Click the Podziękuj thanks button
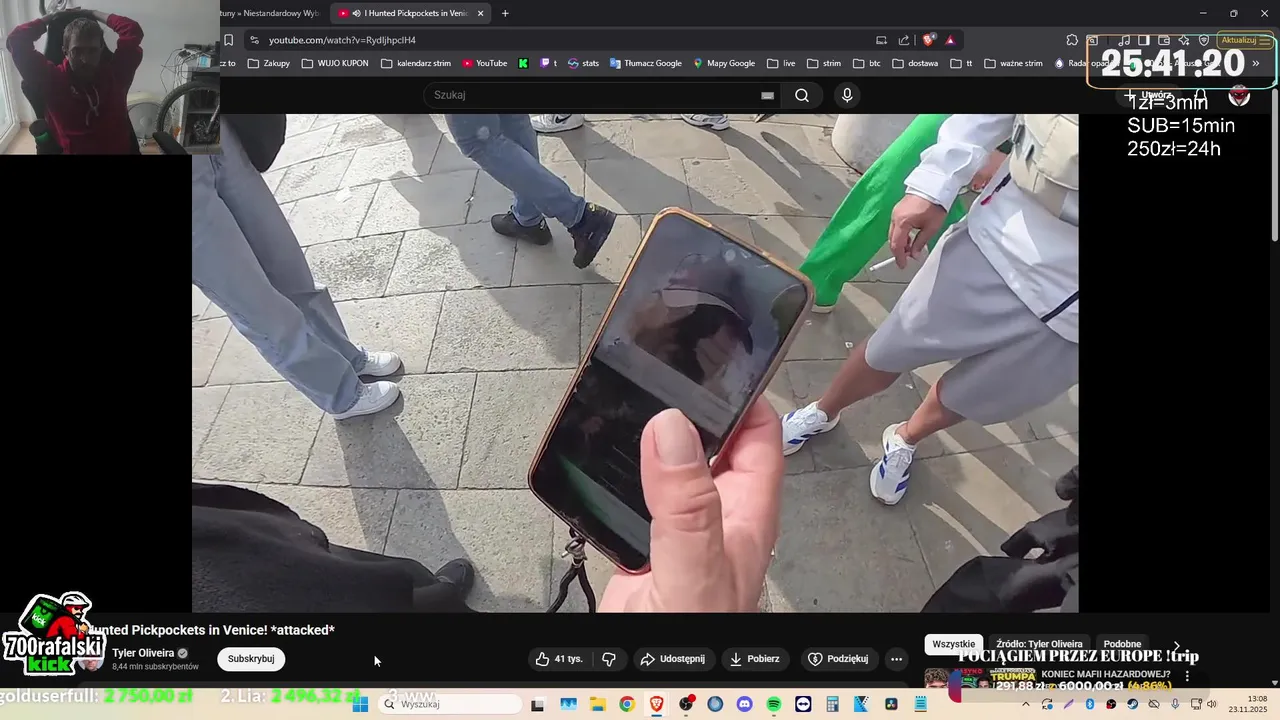The height and width of the screenshot is (720, 1280). 838,659
